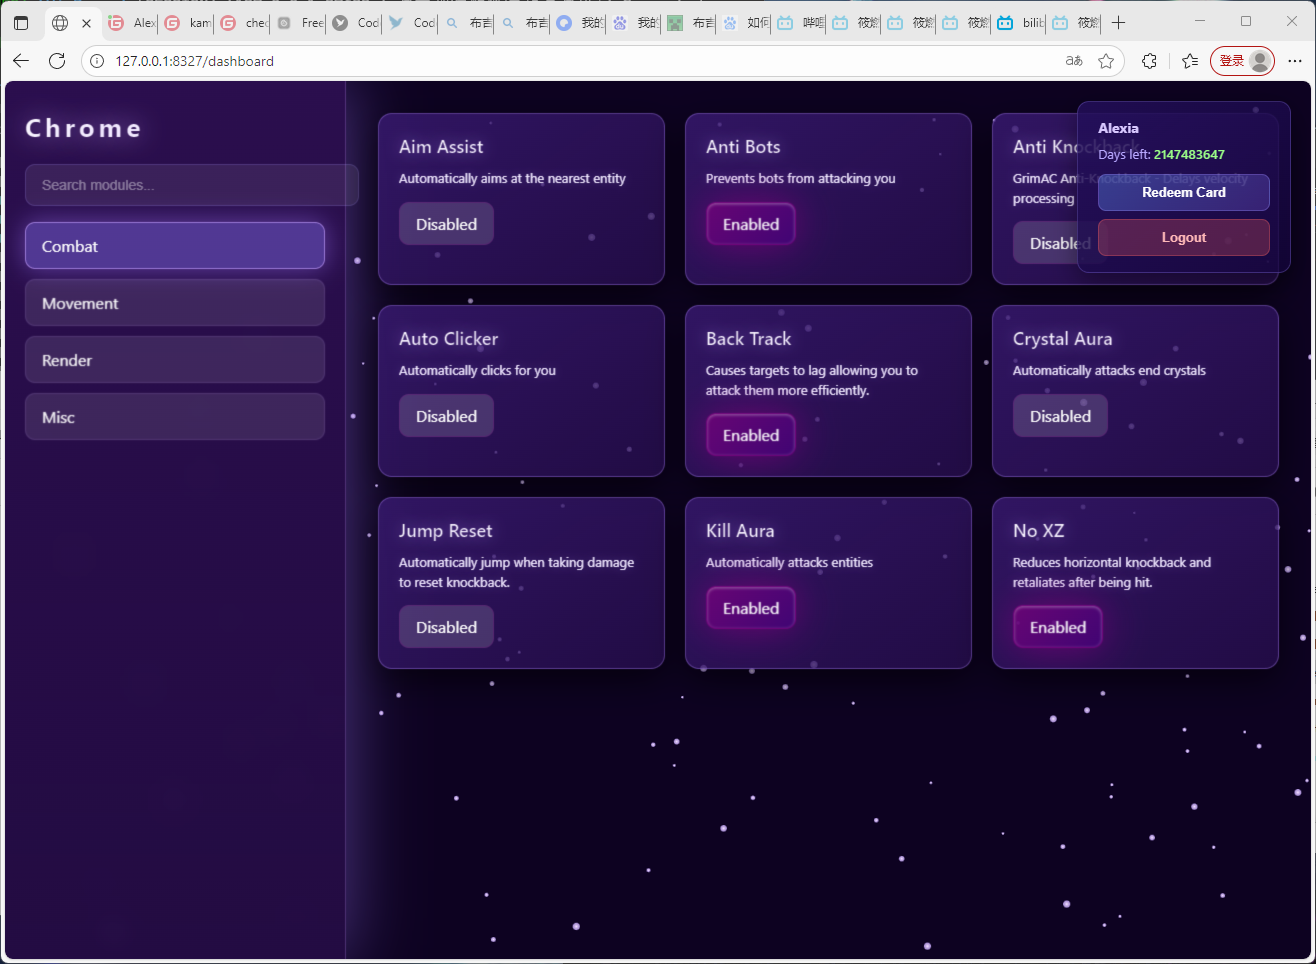Switch to the Movement category
Screen dimensions: 1316x964
175,303
